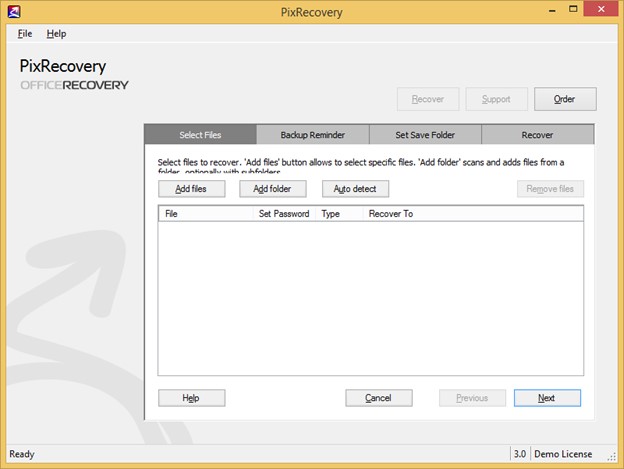Click the Add files button
This screenshot has width=624, height=469.
click(191, 189)
